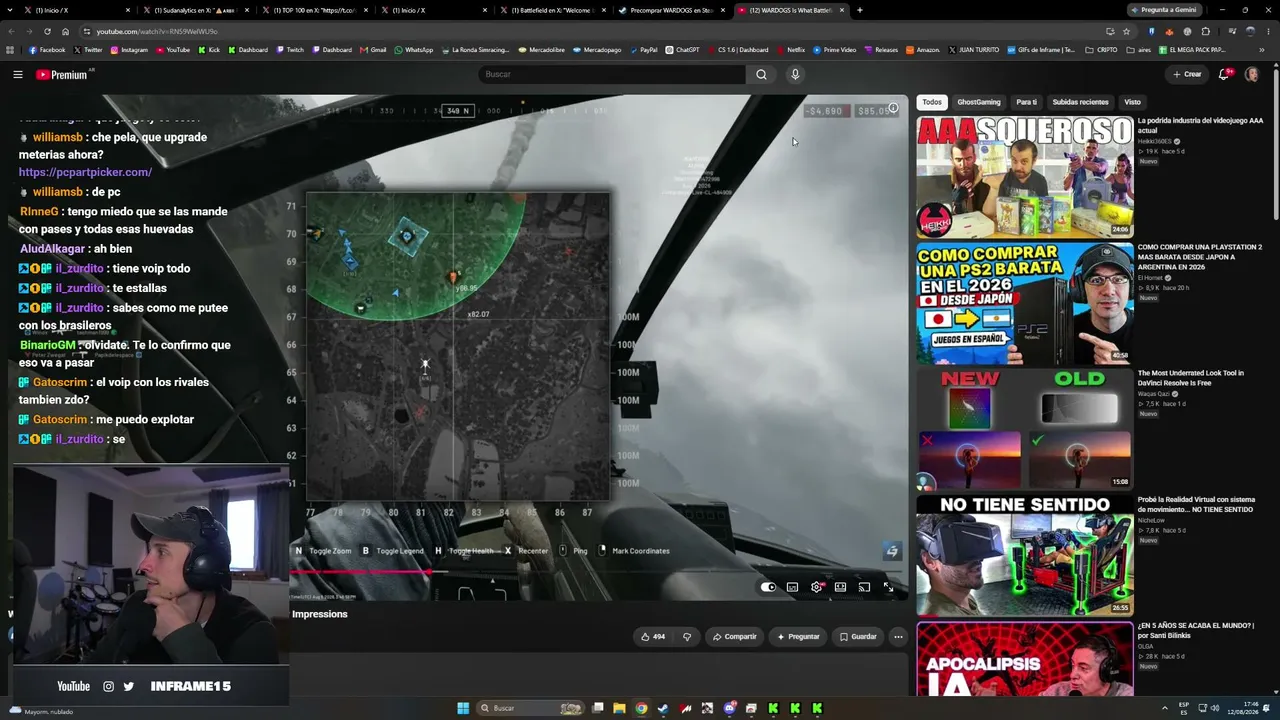Click the Preguntar button
The image size is (1280, 720).
click(798, 636)
